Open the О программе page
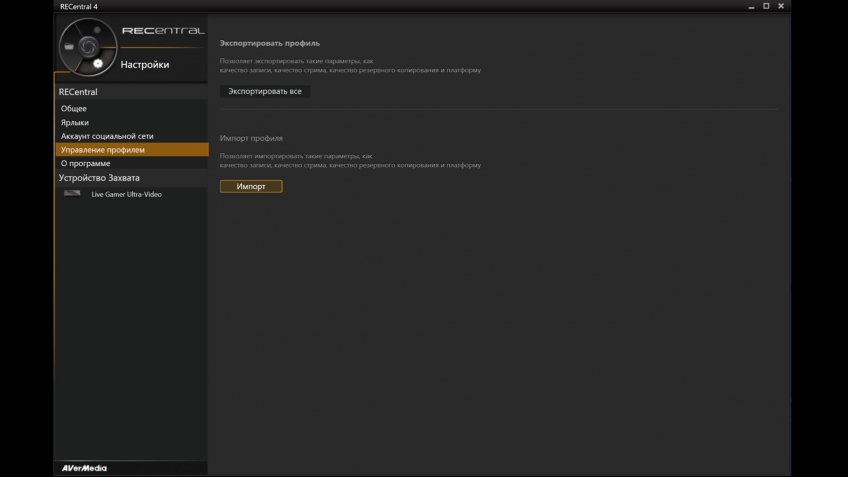Screen dimensions: 848x477 point(132,163)
